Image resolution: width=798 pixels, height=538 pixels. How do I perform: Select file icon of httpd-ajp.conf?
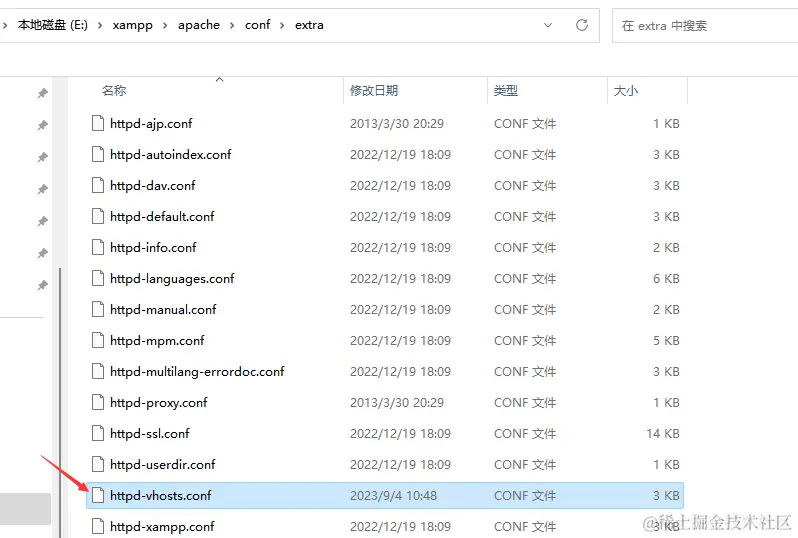(98, 123)
